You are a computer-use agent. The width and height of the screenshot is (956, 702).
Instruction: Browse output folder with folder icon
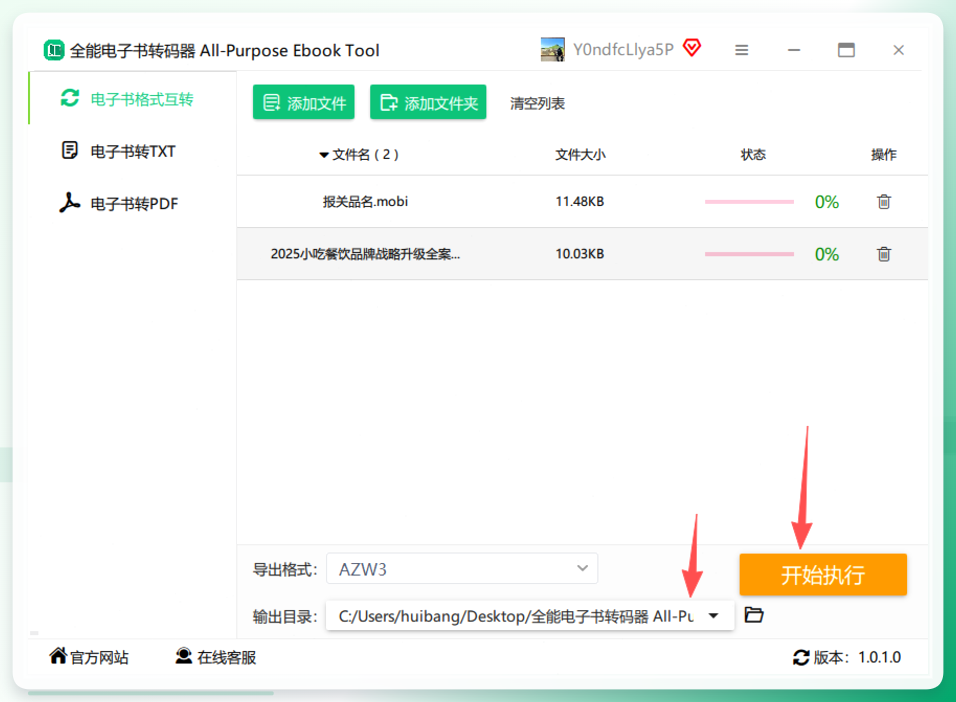(754, 615)
